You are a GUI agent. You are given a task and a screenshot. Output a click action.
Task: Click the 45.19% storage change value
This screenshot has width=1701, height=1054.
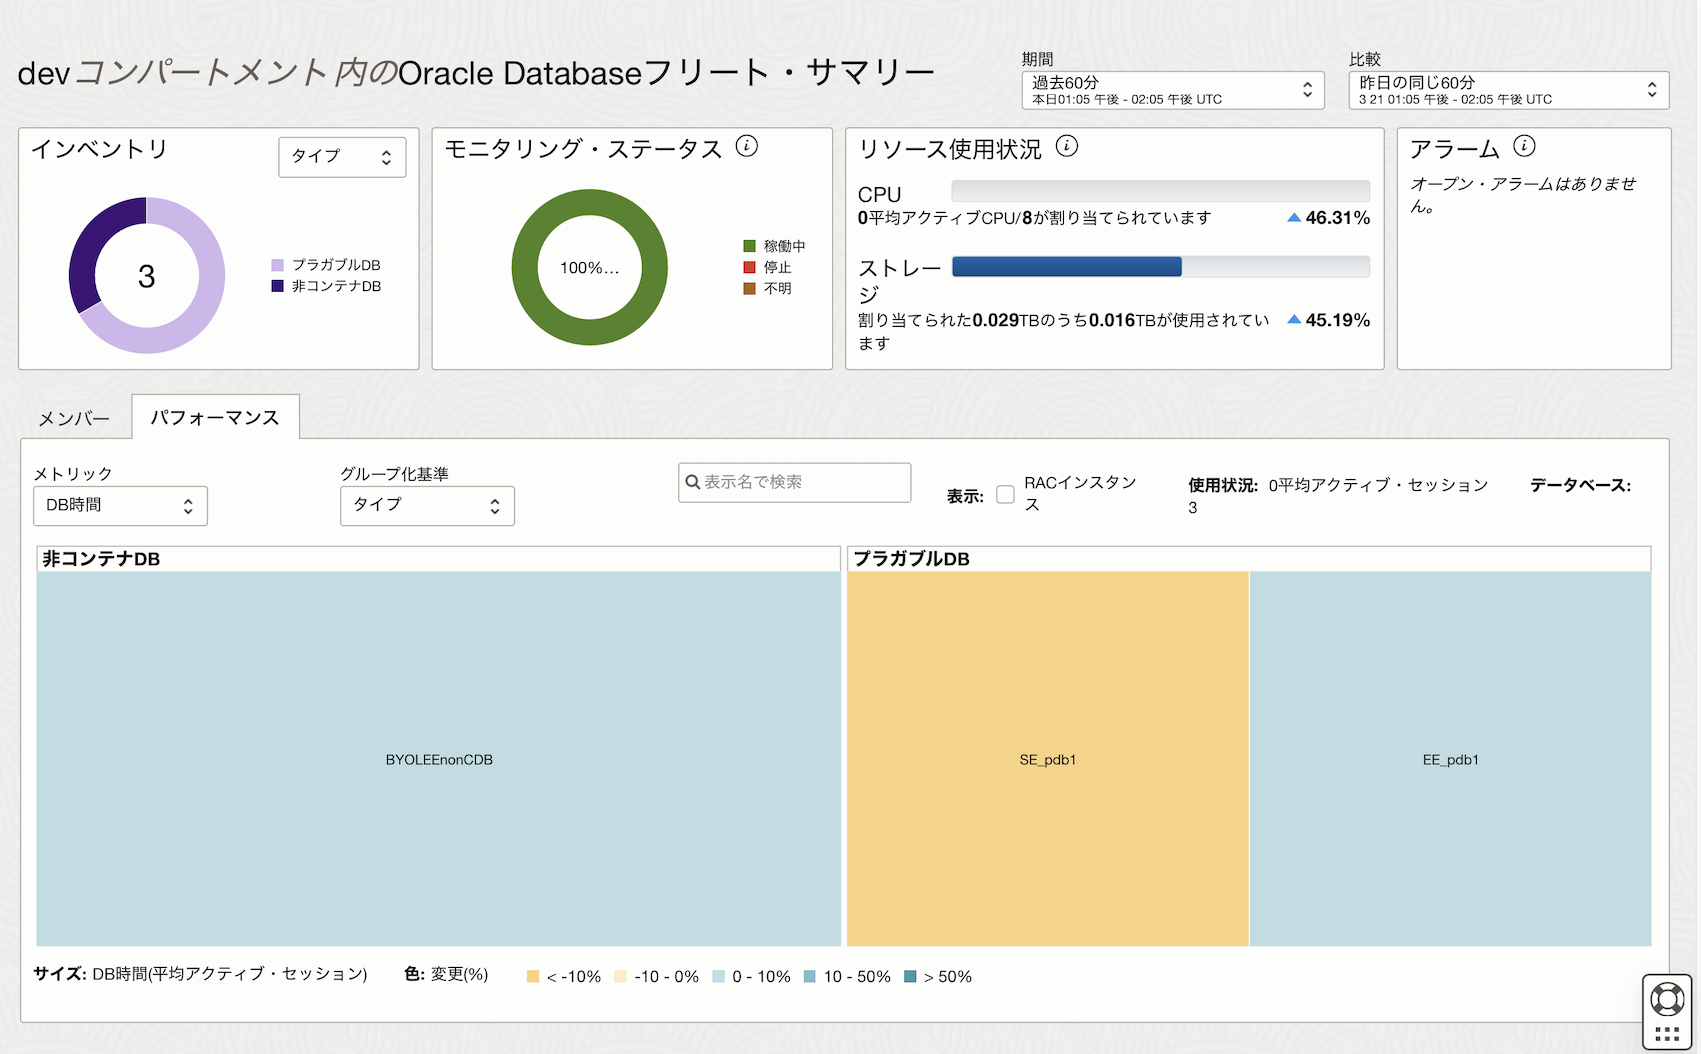pos(1338,320)
